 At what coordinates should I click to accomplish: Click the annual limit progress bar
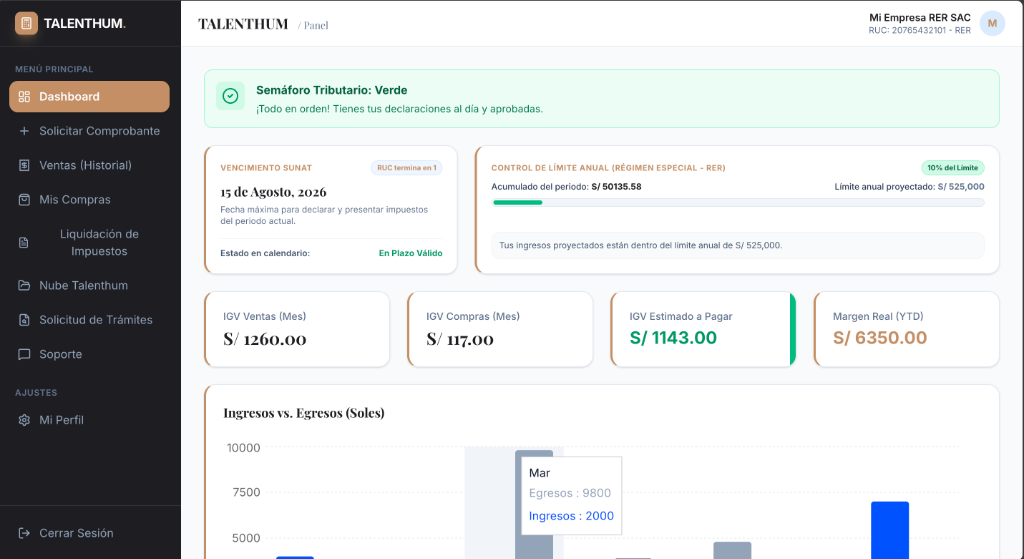click(738, 202)
